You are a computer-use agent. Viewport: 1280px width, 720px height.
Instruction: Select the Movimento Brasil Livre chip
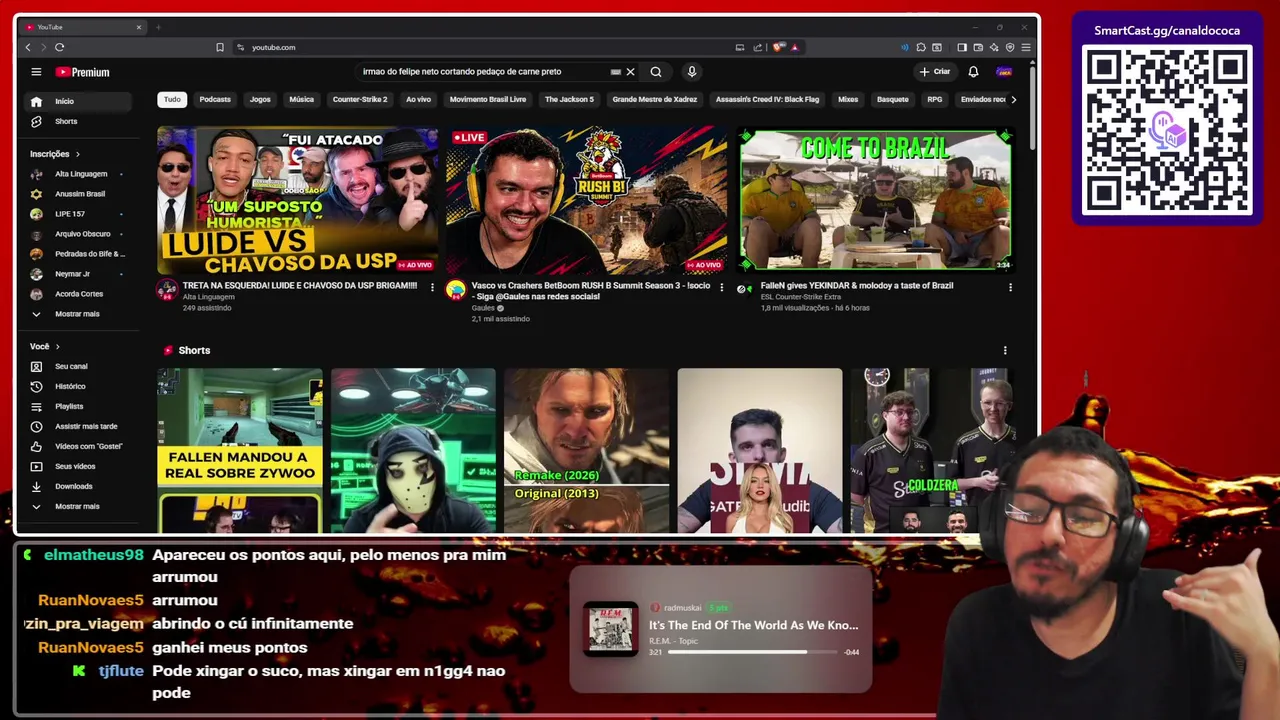pos(488,99)
